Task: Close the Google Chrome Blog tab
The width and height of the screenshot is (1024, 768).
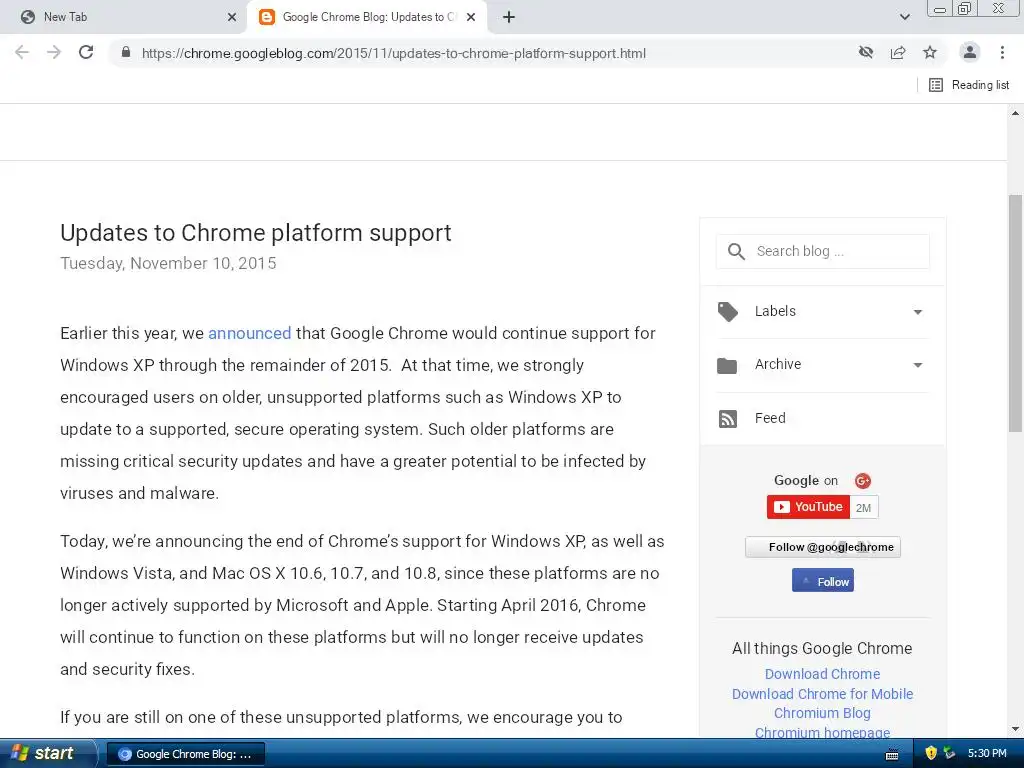Action: [471, 17]
